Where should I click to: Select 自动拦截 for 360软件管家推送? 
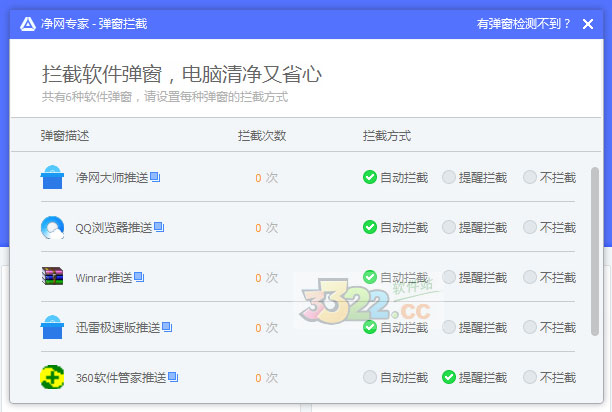(395, 377)
